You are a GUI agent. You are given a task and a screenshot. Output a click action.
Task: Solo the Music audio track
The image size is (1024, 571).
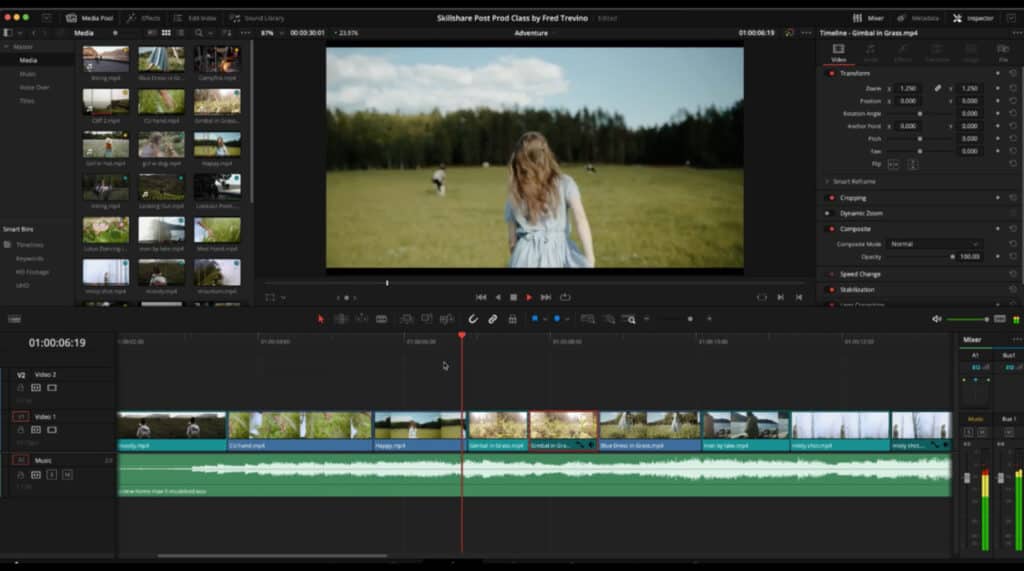tap(52, 475)
